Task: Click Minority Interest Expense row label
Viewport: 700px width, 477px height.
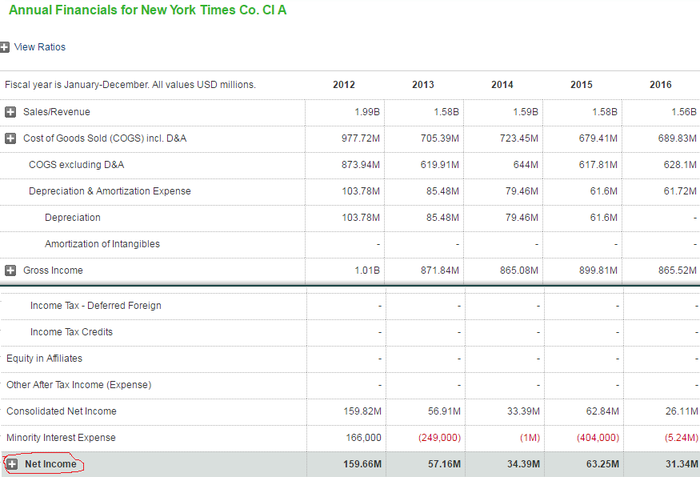Action: point(61,437)
